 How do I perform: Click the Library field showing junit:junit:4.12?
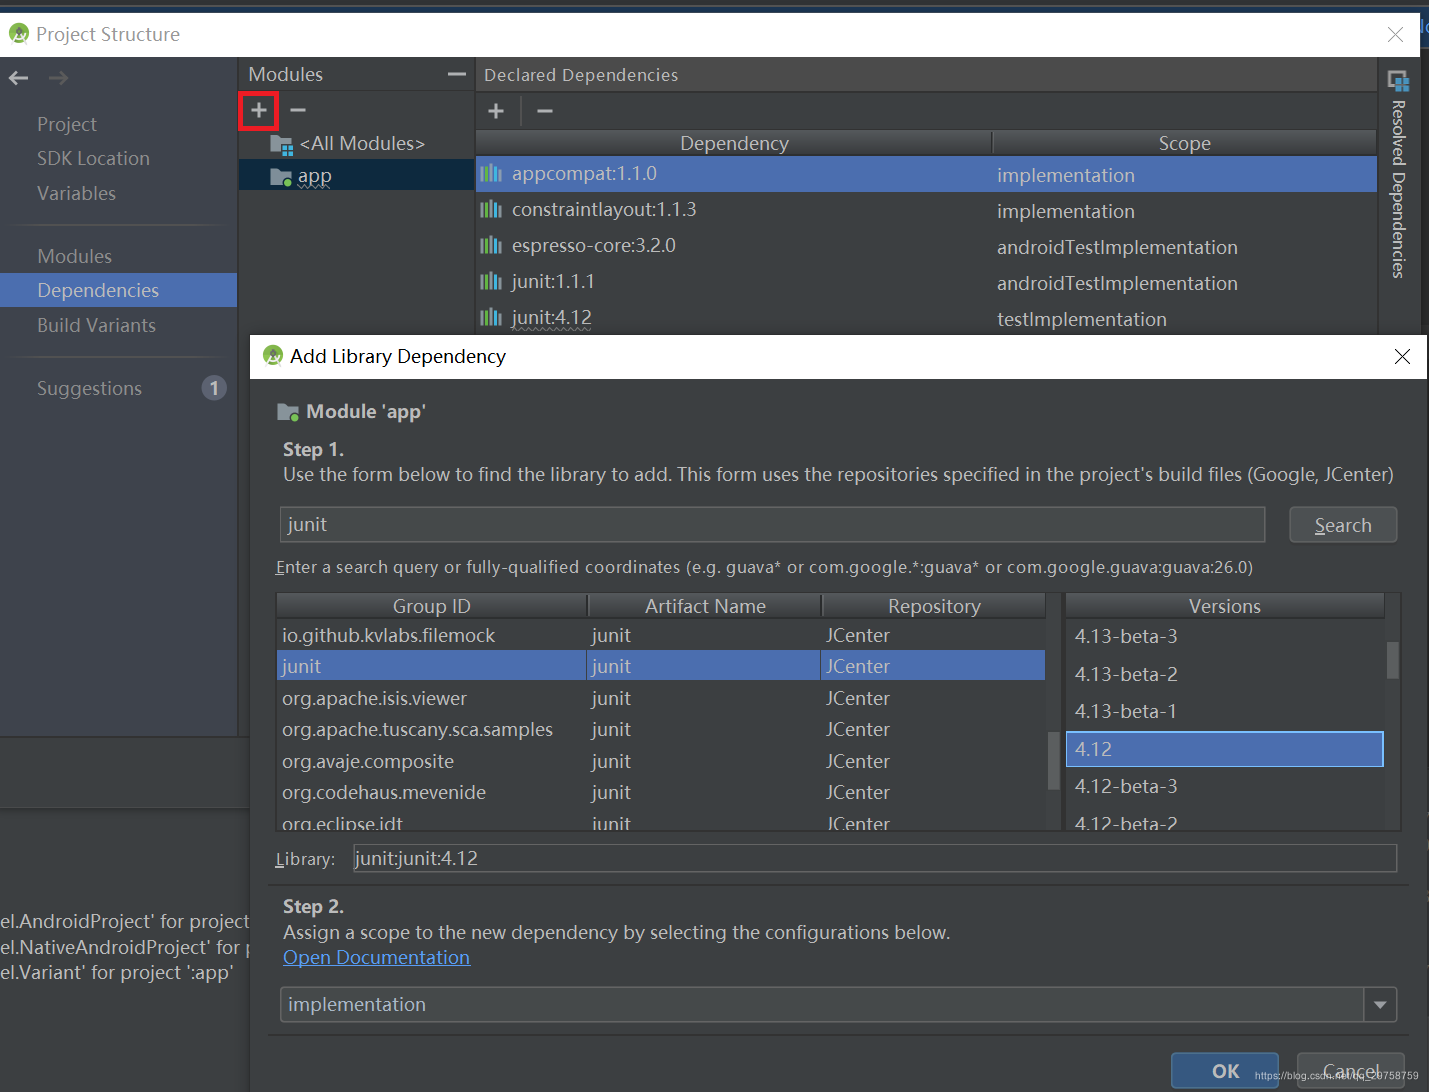click(874, 858)
